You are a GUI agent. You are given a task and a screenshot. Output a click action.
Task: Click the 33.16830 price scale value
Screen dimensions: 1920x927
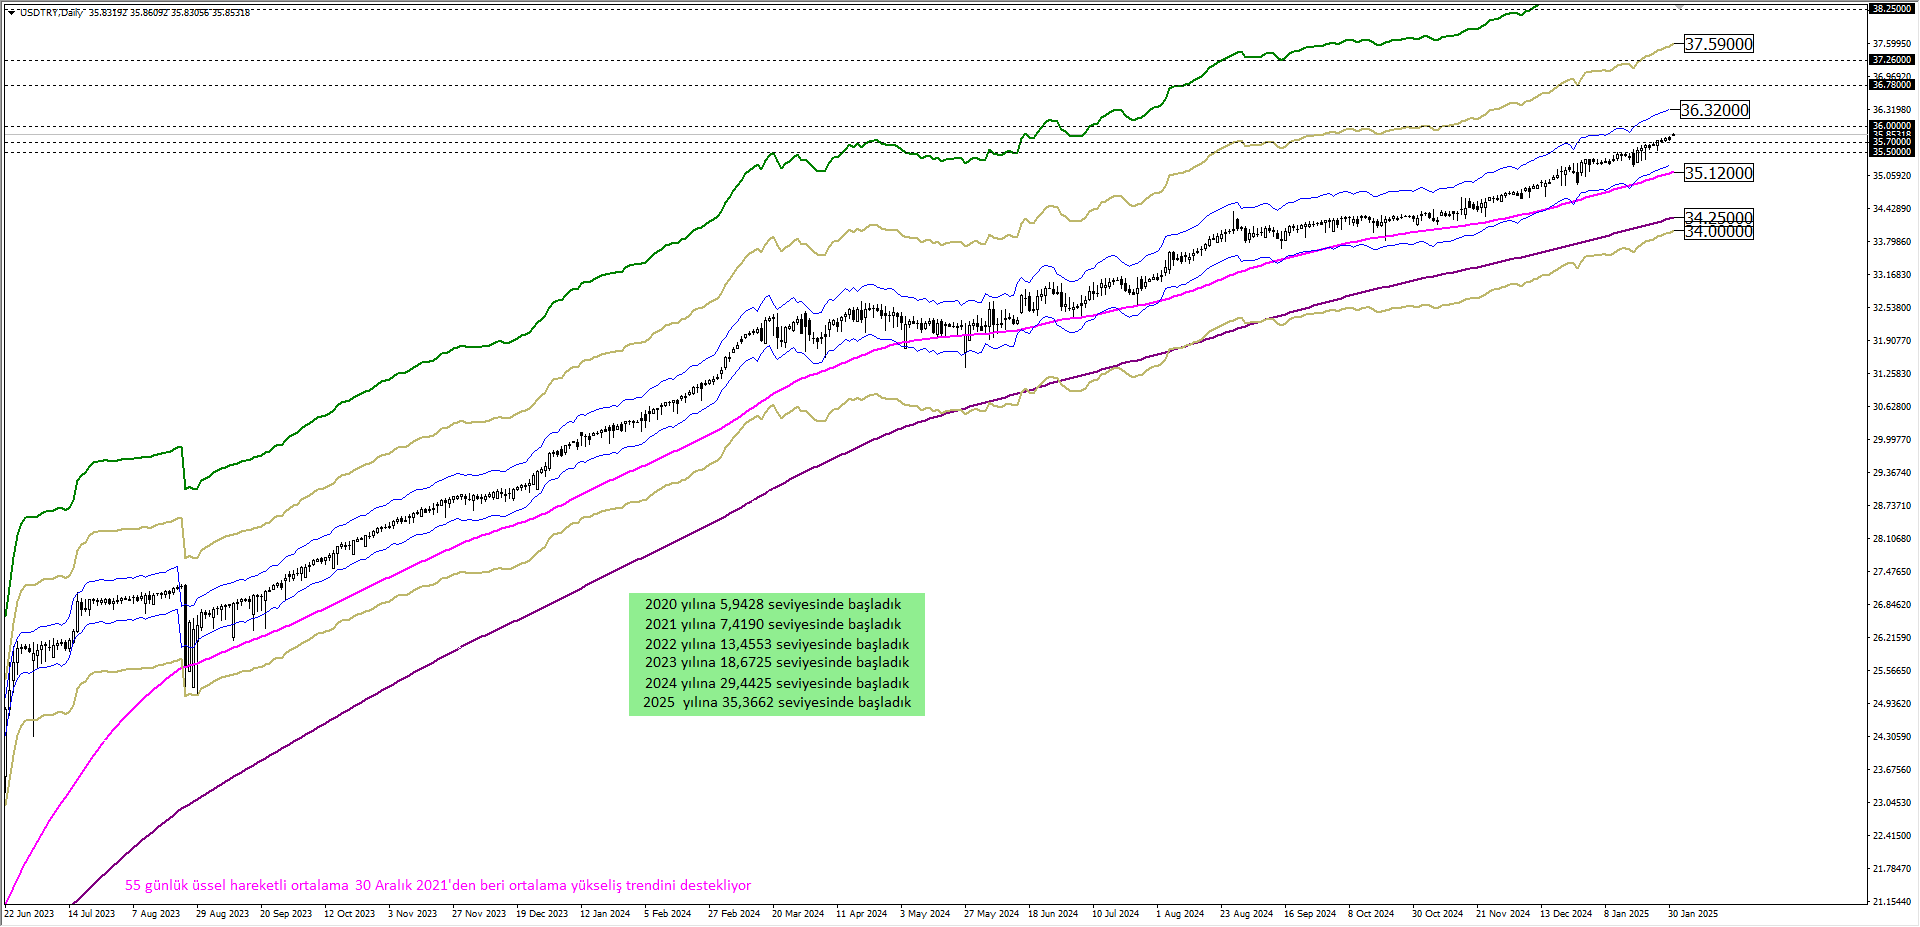tap(1891, 275)
